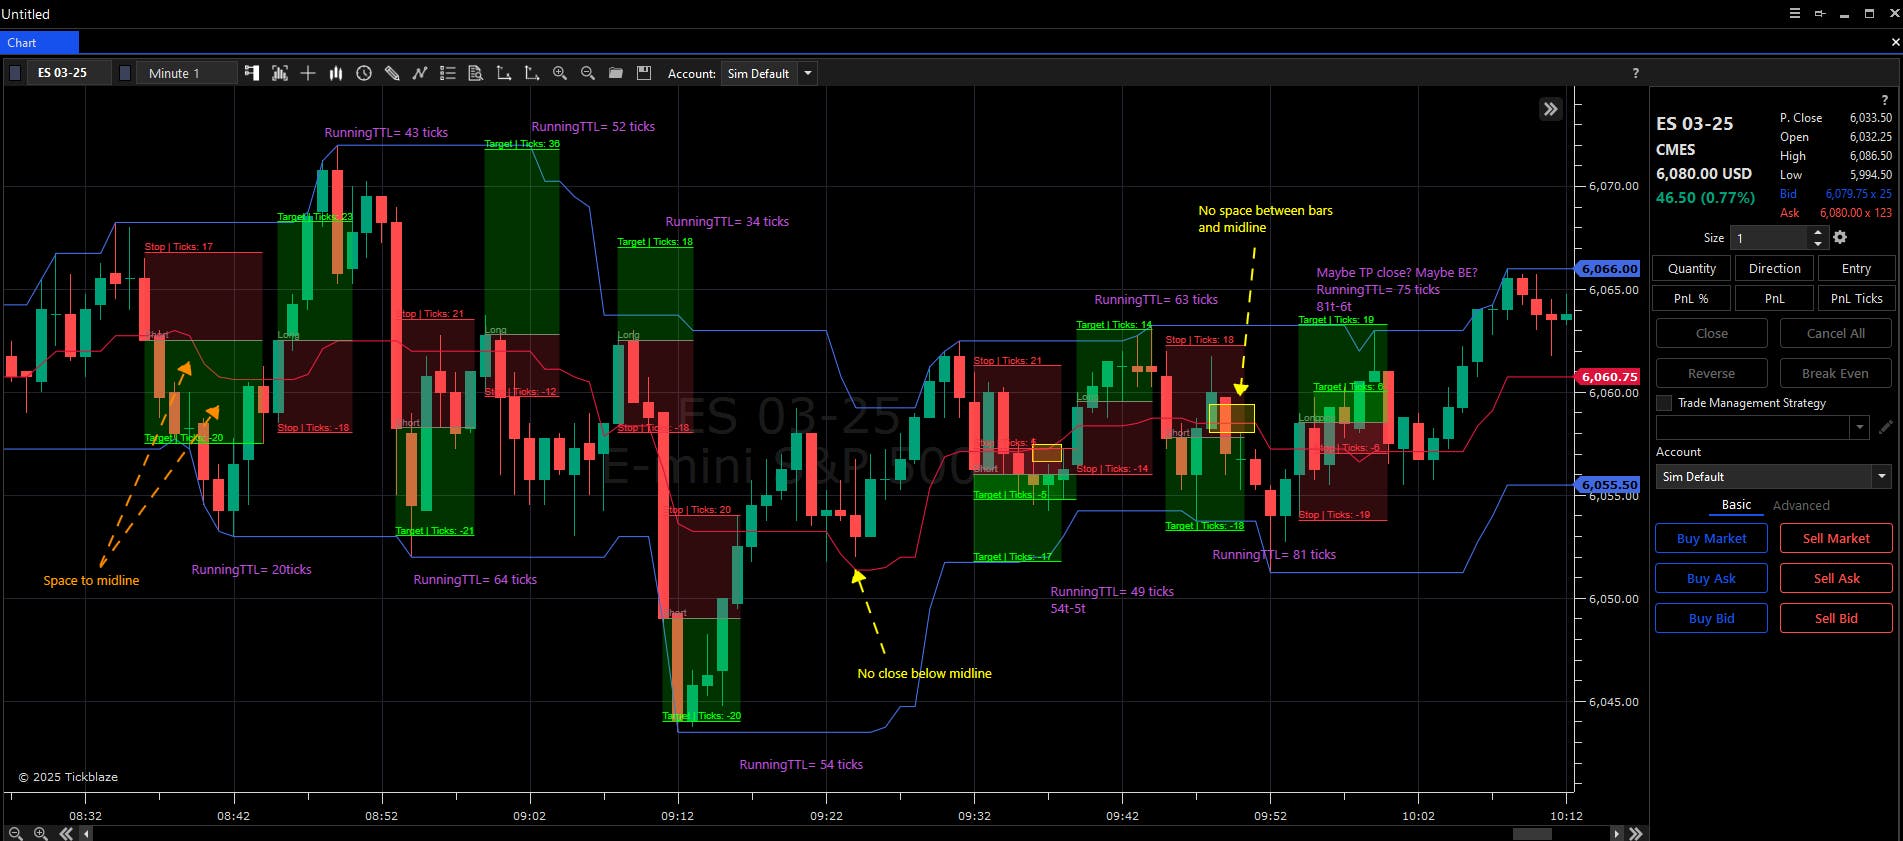Click the Cancel All button
Viewport: 1903px width, 841px height.
1836,333
